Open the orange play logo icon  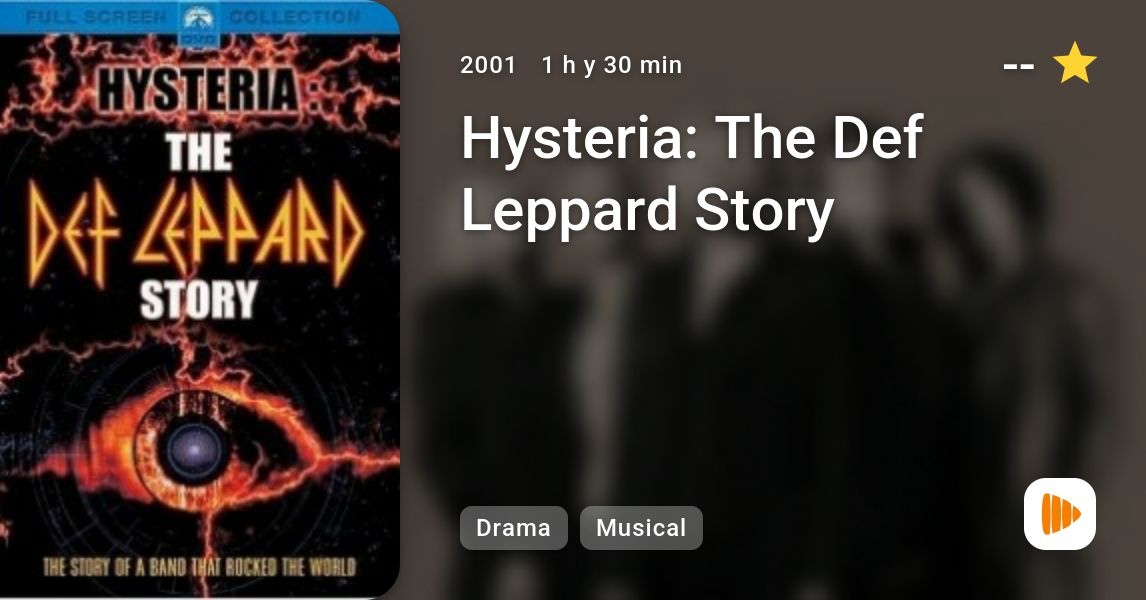tap(1060, 514)
